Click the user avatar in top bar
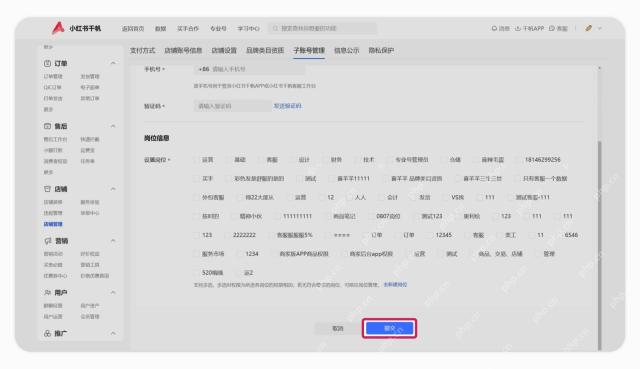The height and width of the screenshot is (369, 640). [589, 28]
